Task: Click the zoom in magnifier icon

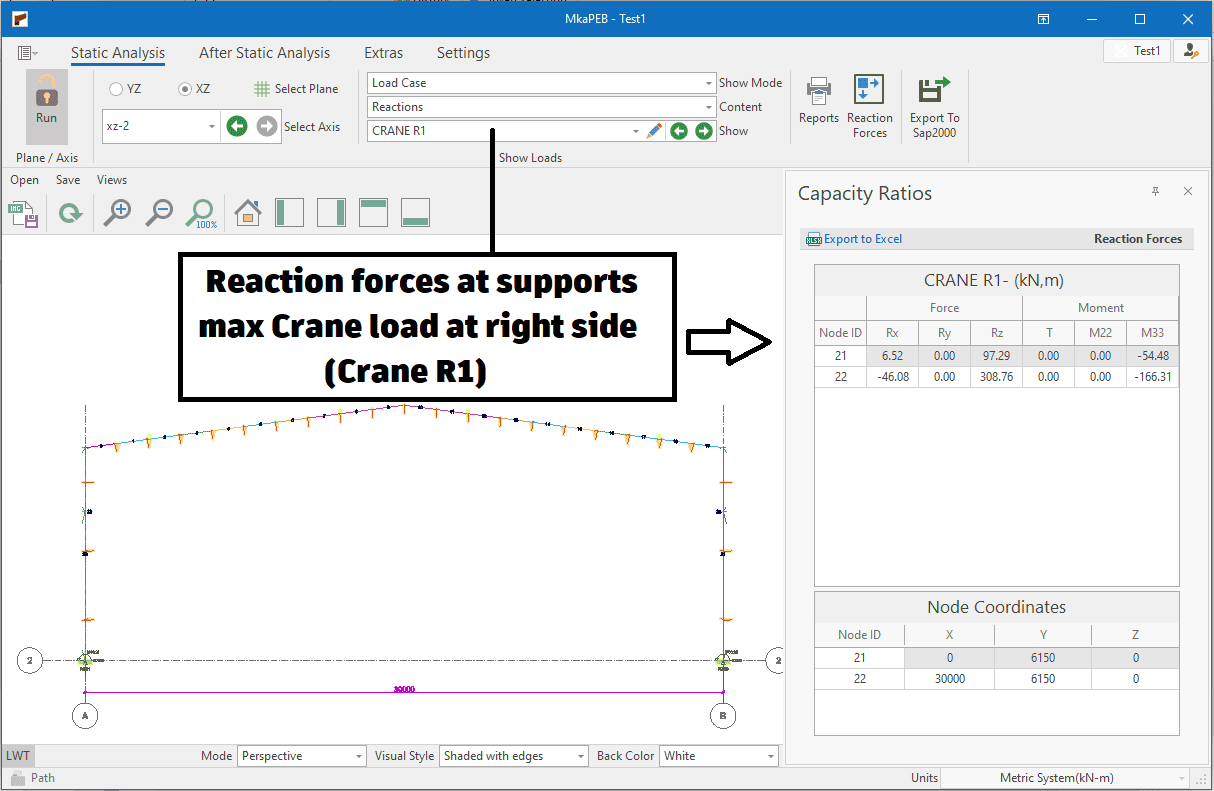Action: pyautogui.click(x=117, y=212)
